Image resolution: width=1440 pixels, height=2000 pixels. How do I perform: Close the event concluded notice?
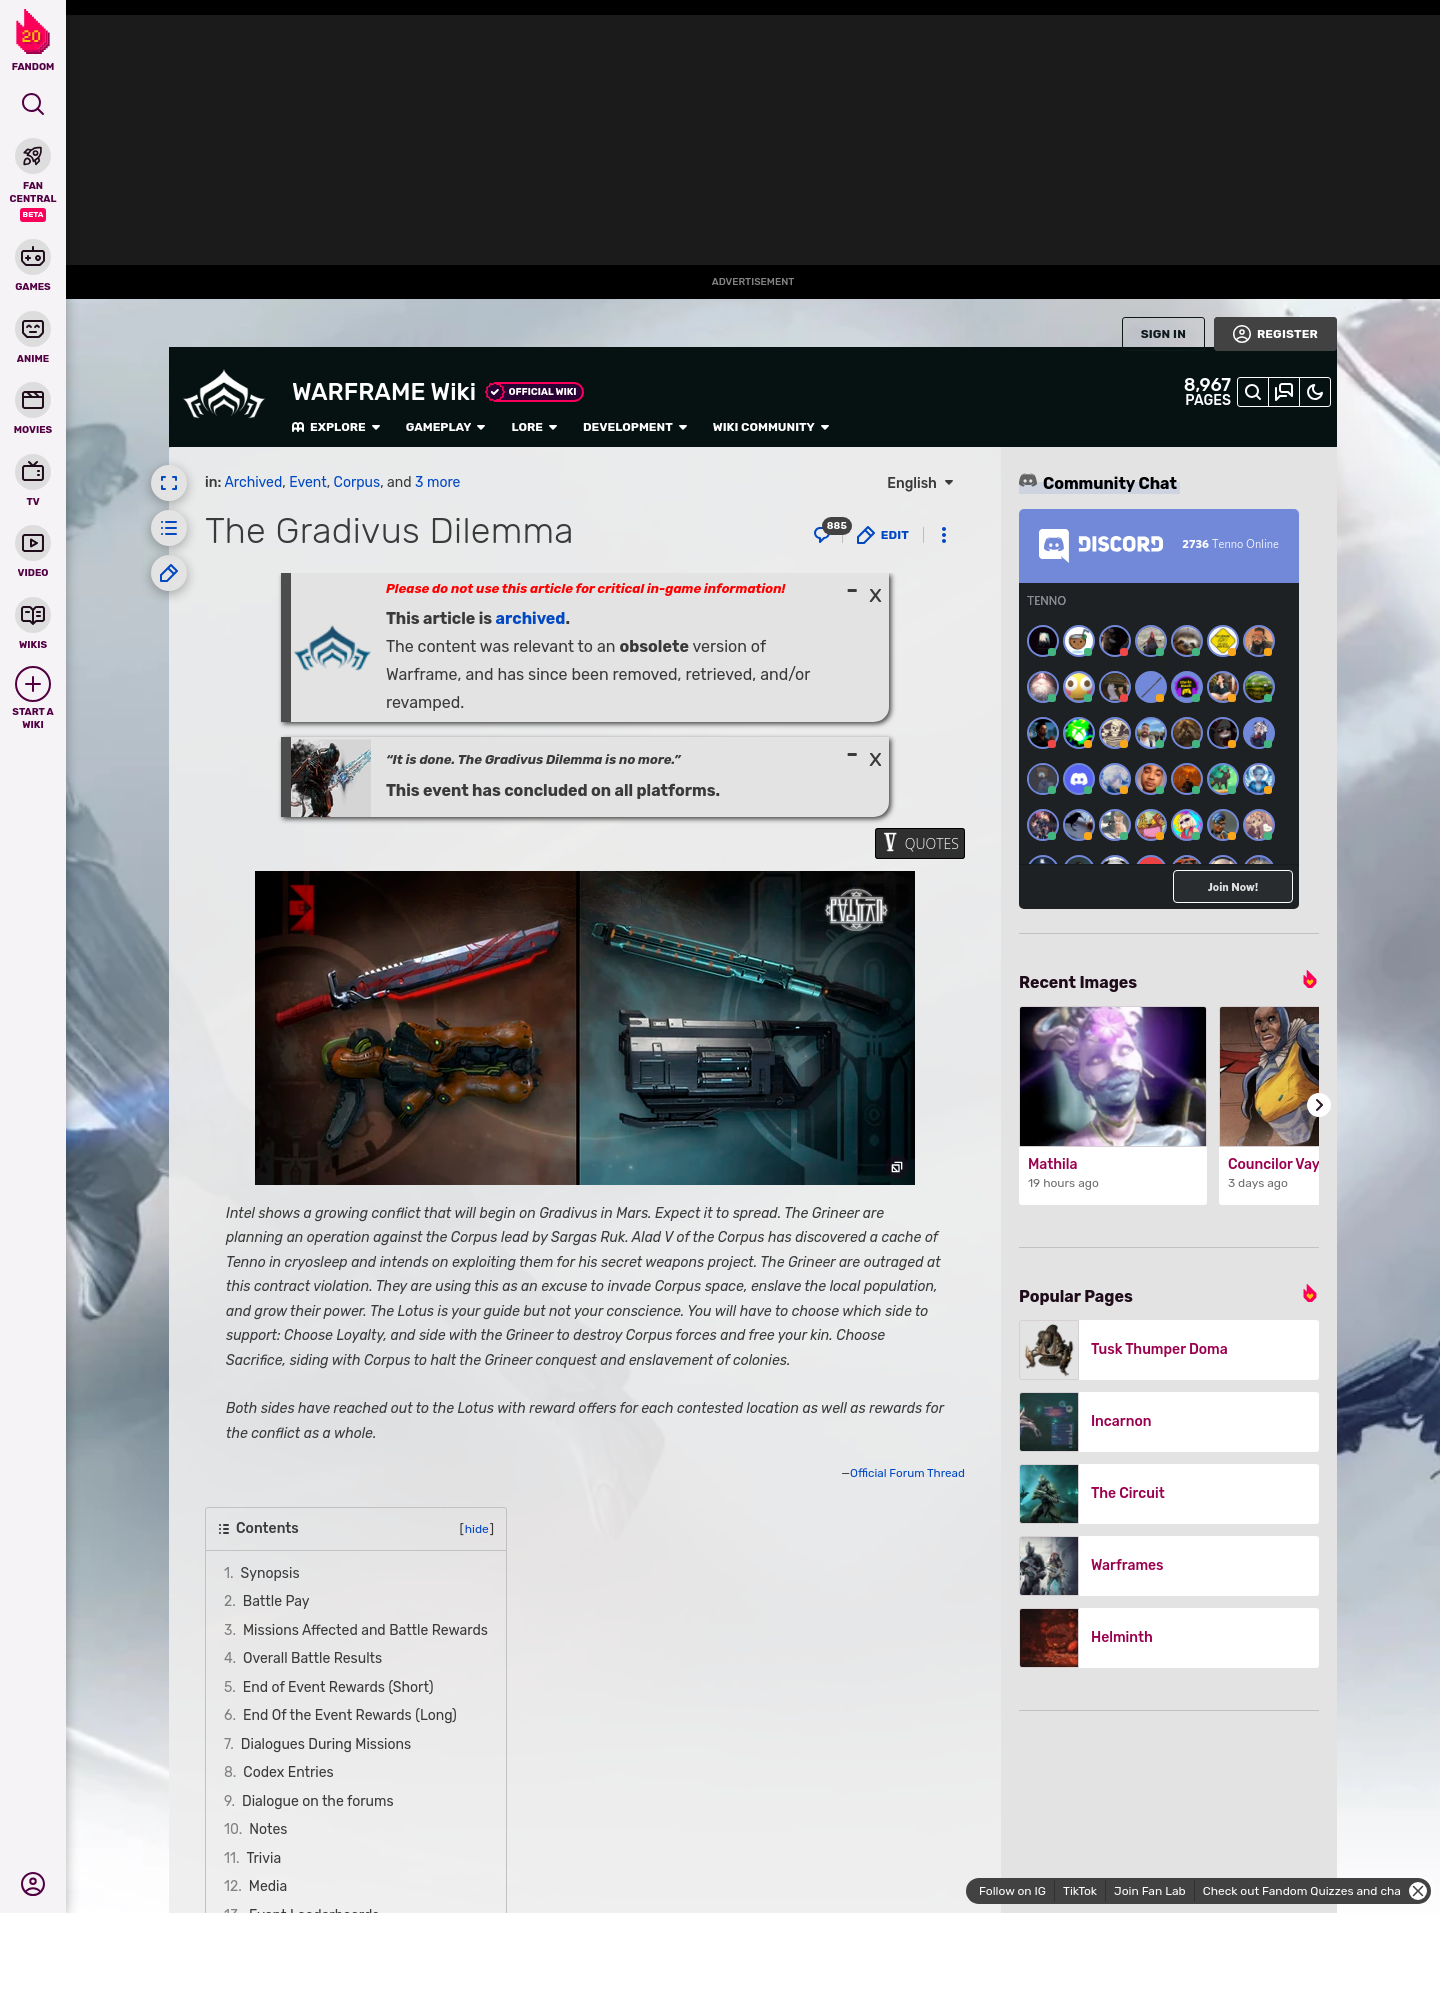point(875,760)
